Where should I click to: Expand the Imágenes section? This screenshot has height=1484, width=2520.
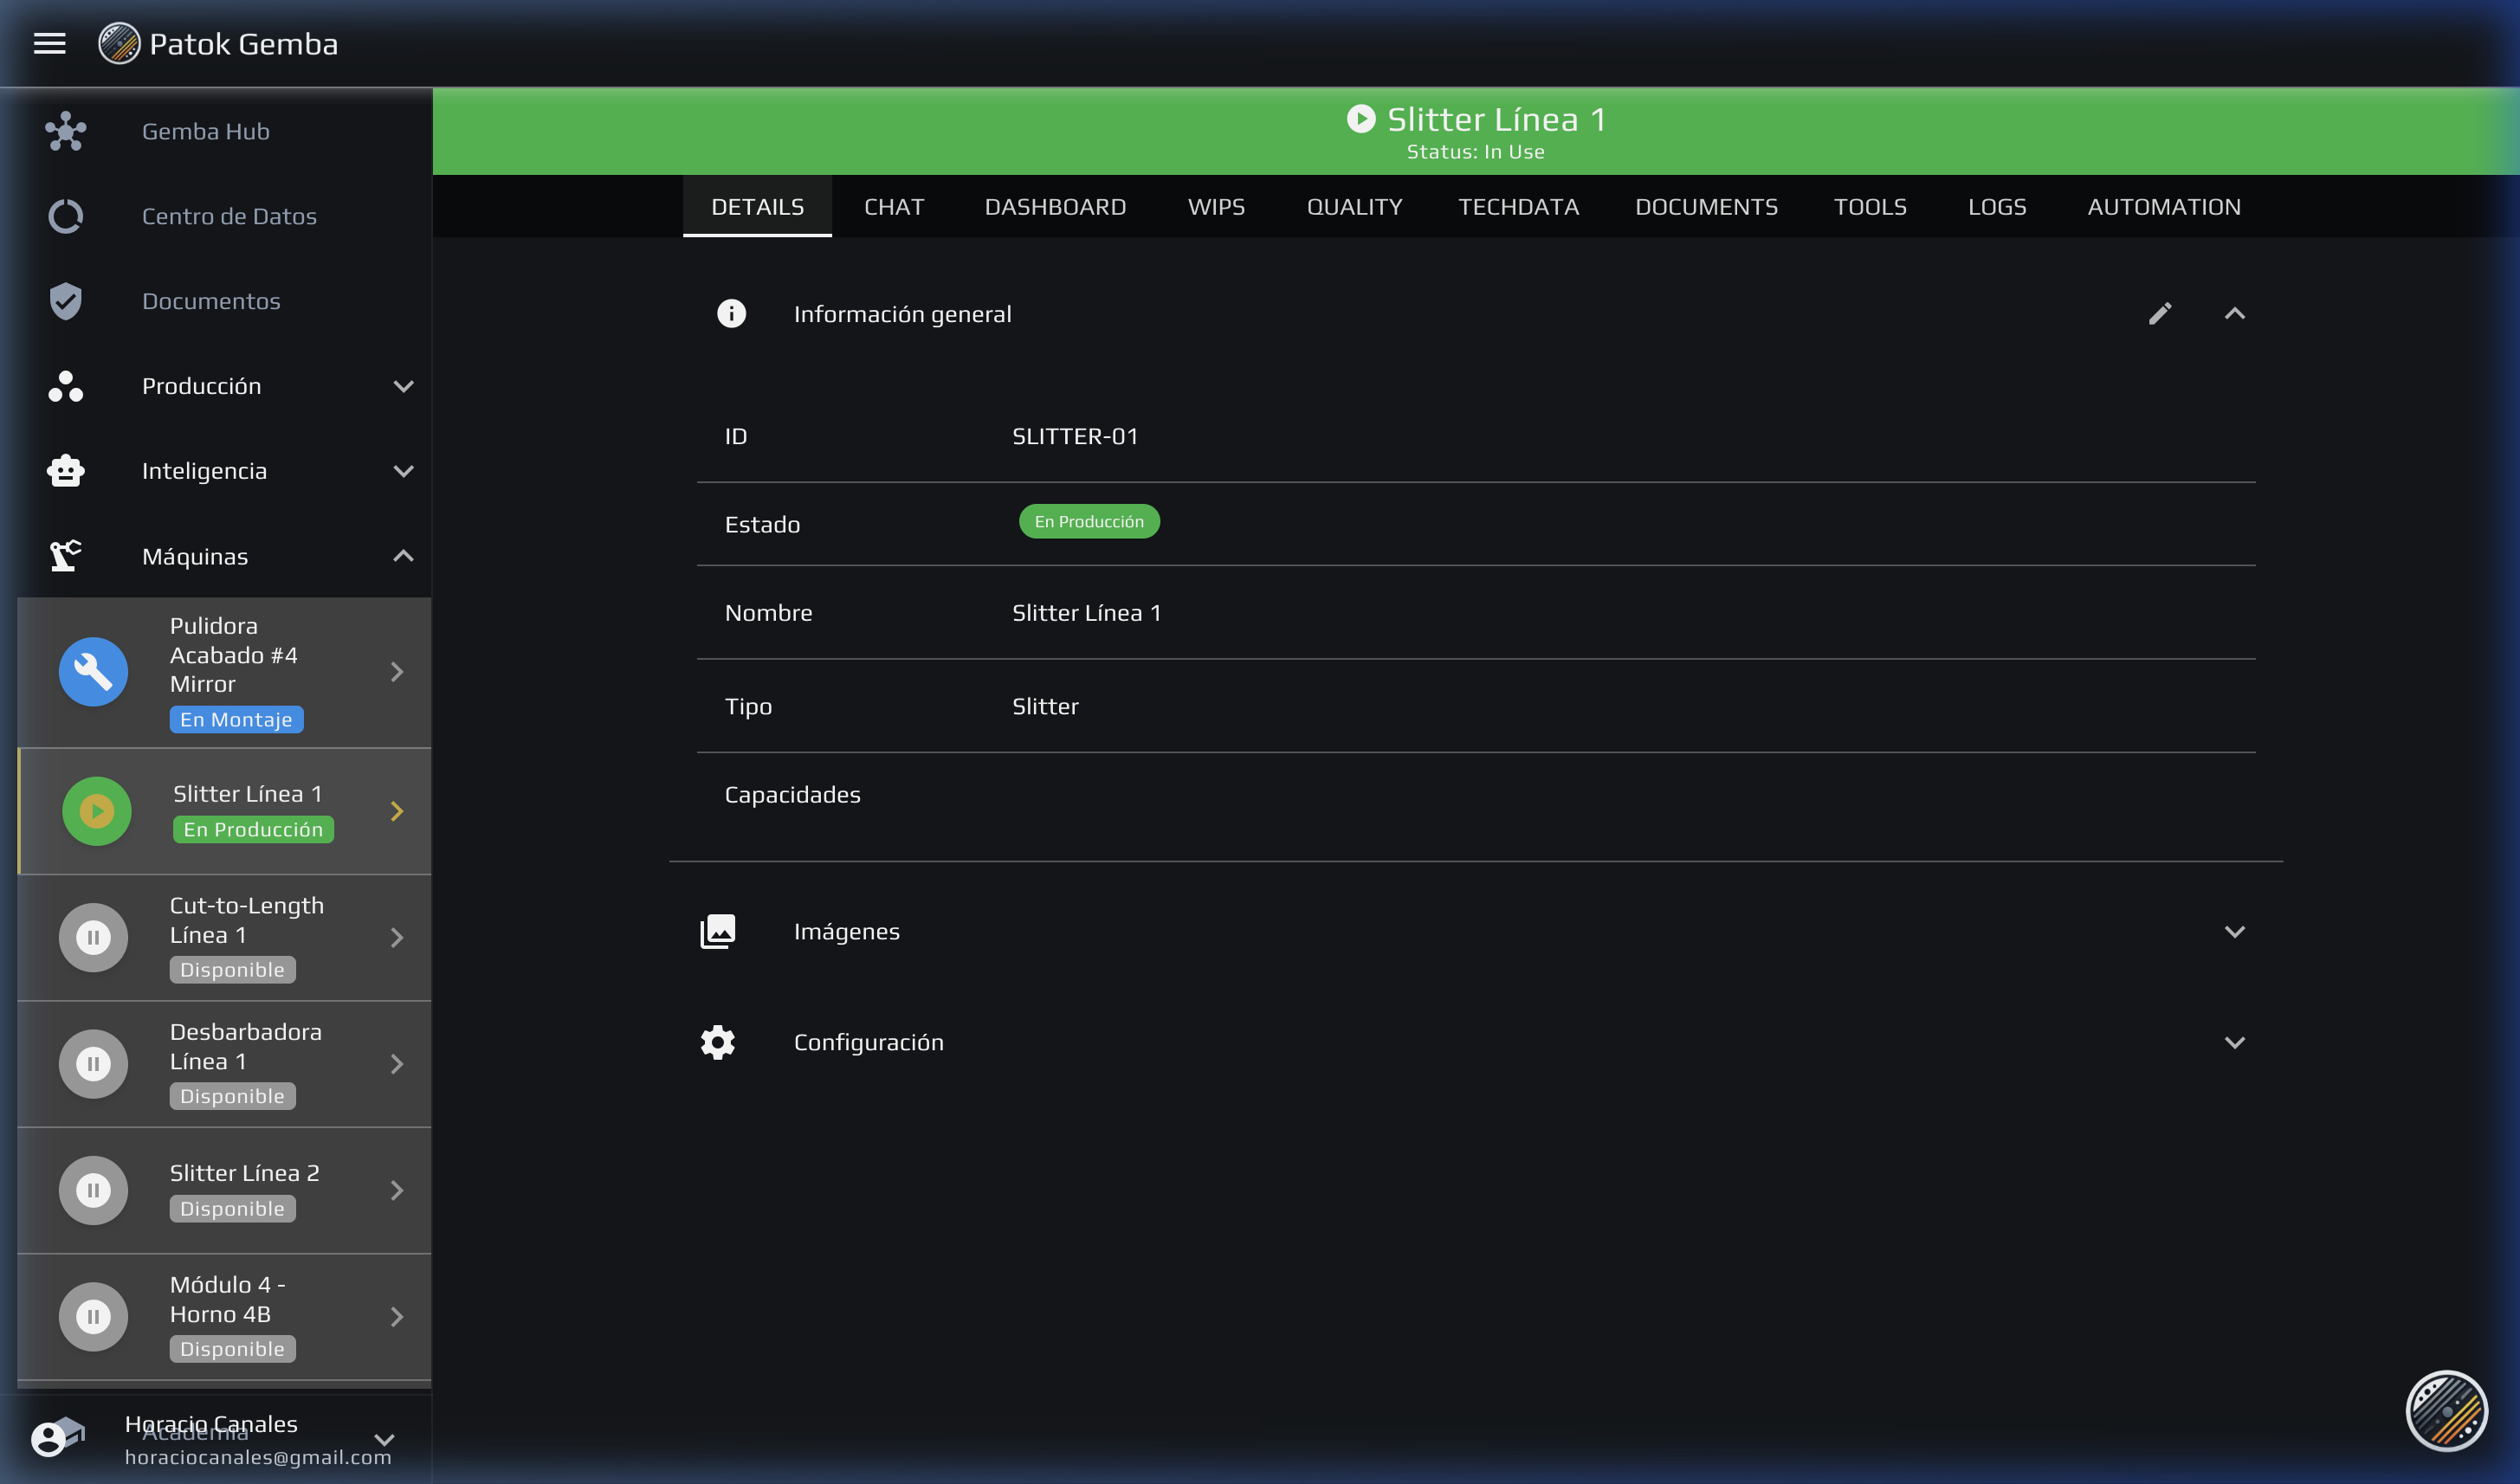tap(2236, 931)
